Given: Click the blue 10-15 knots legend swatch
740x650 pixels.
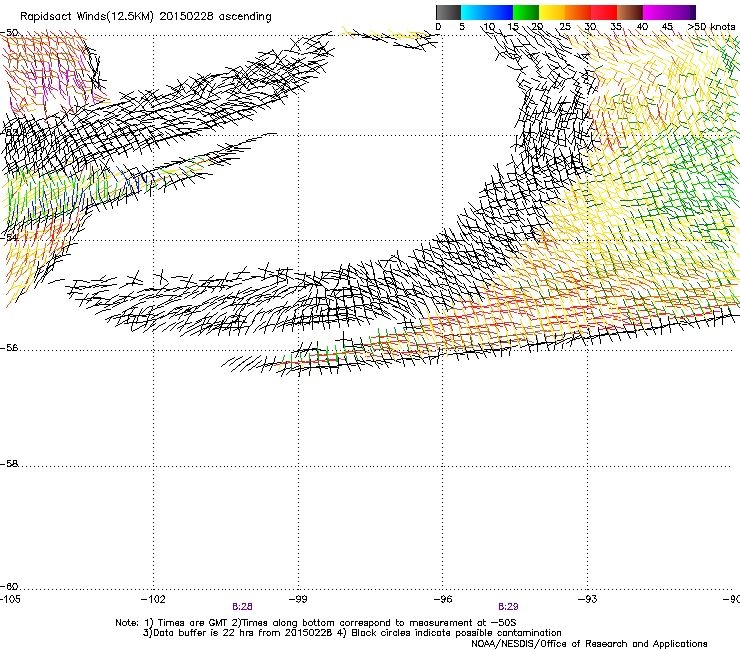Looking at the screenshot, I should (500, 12).
